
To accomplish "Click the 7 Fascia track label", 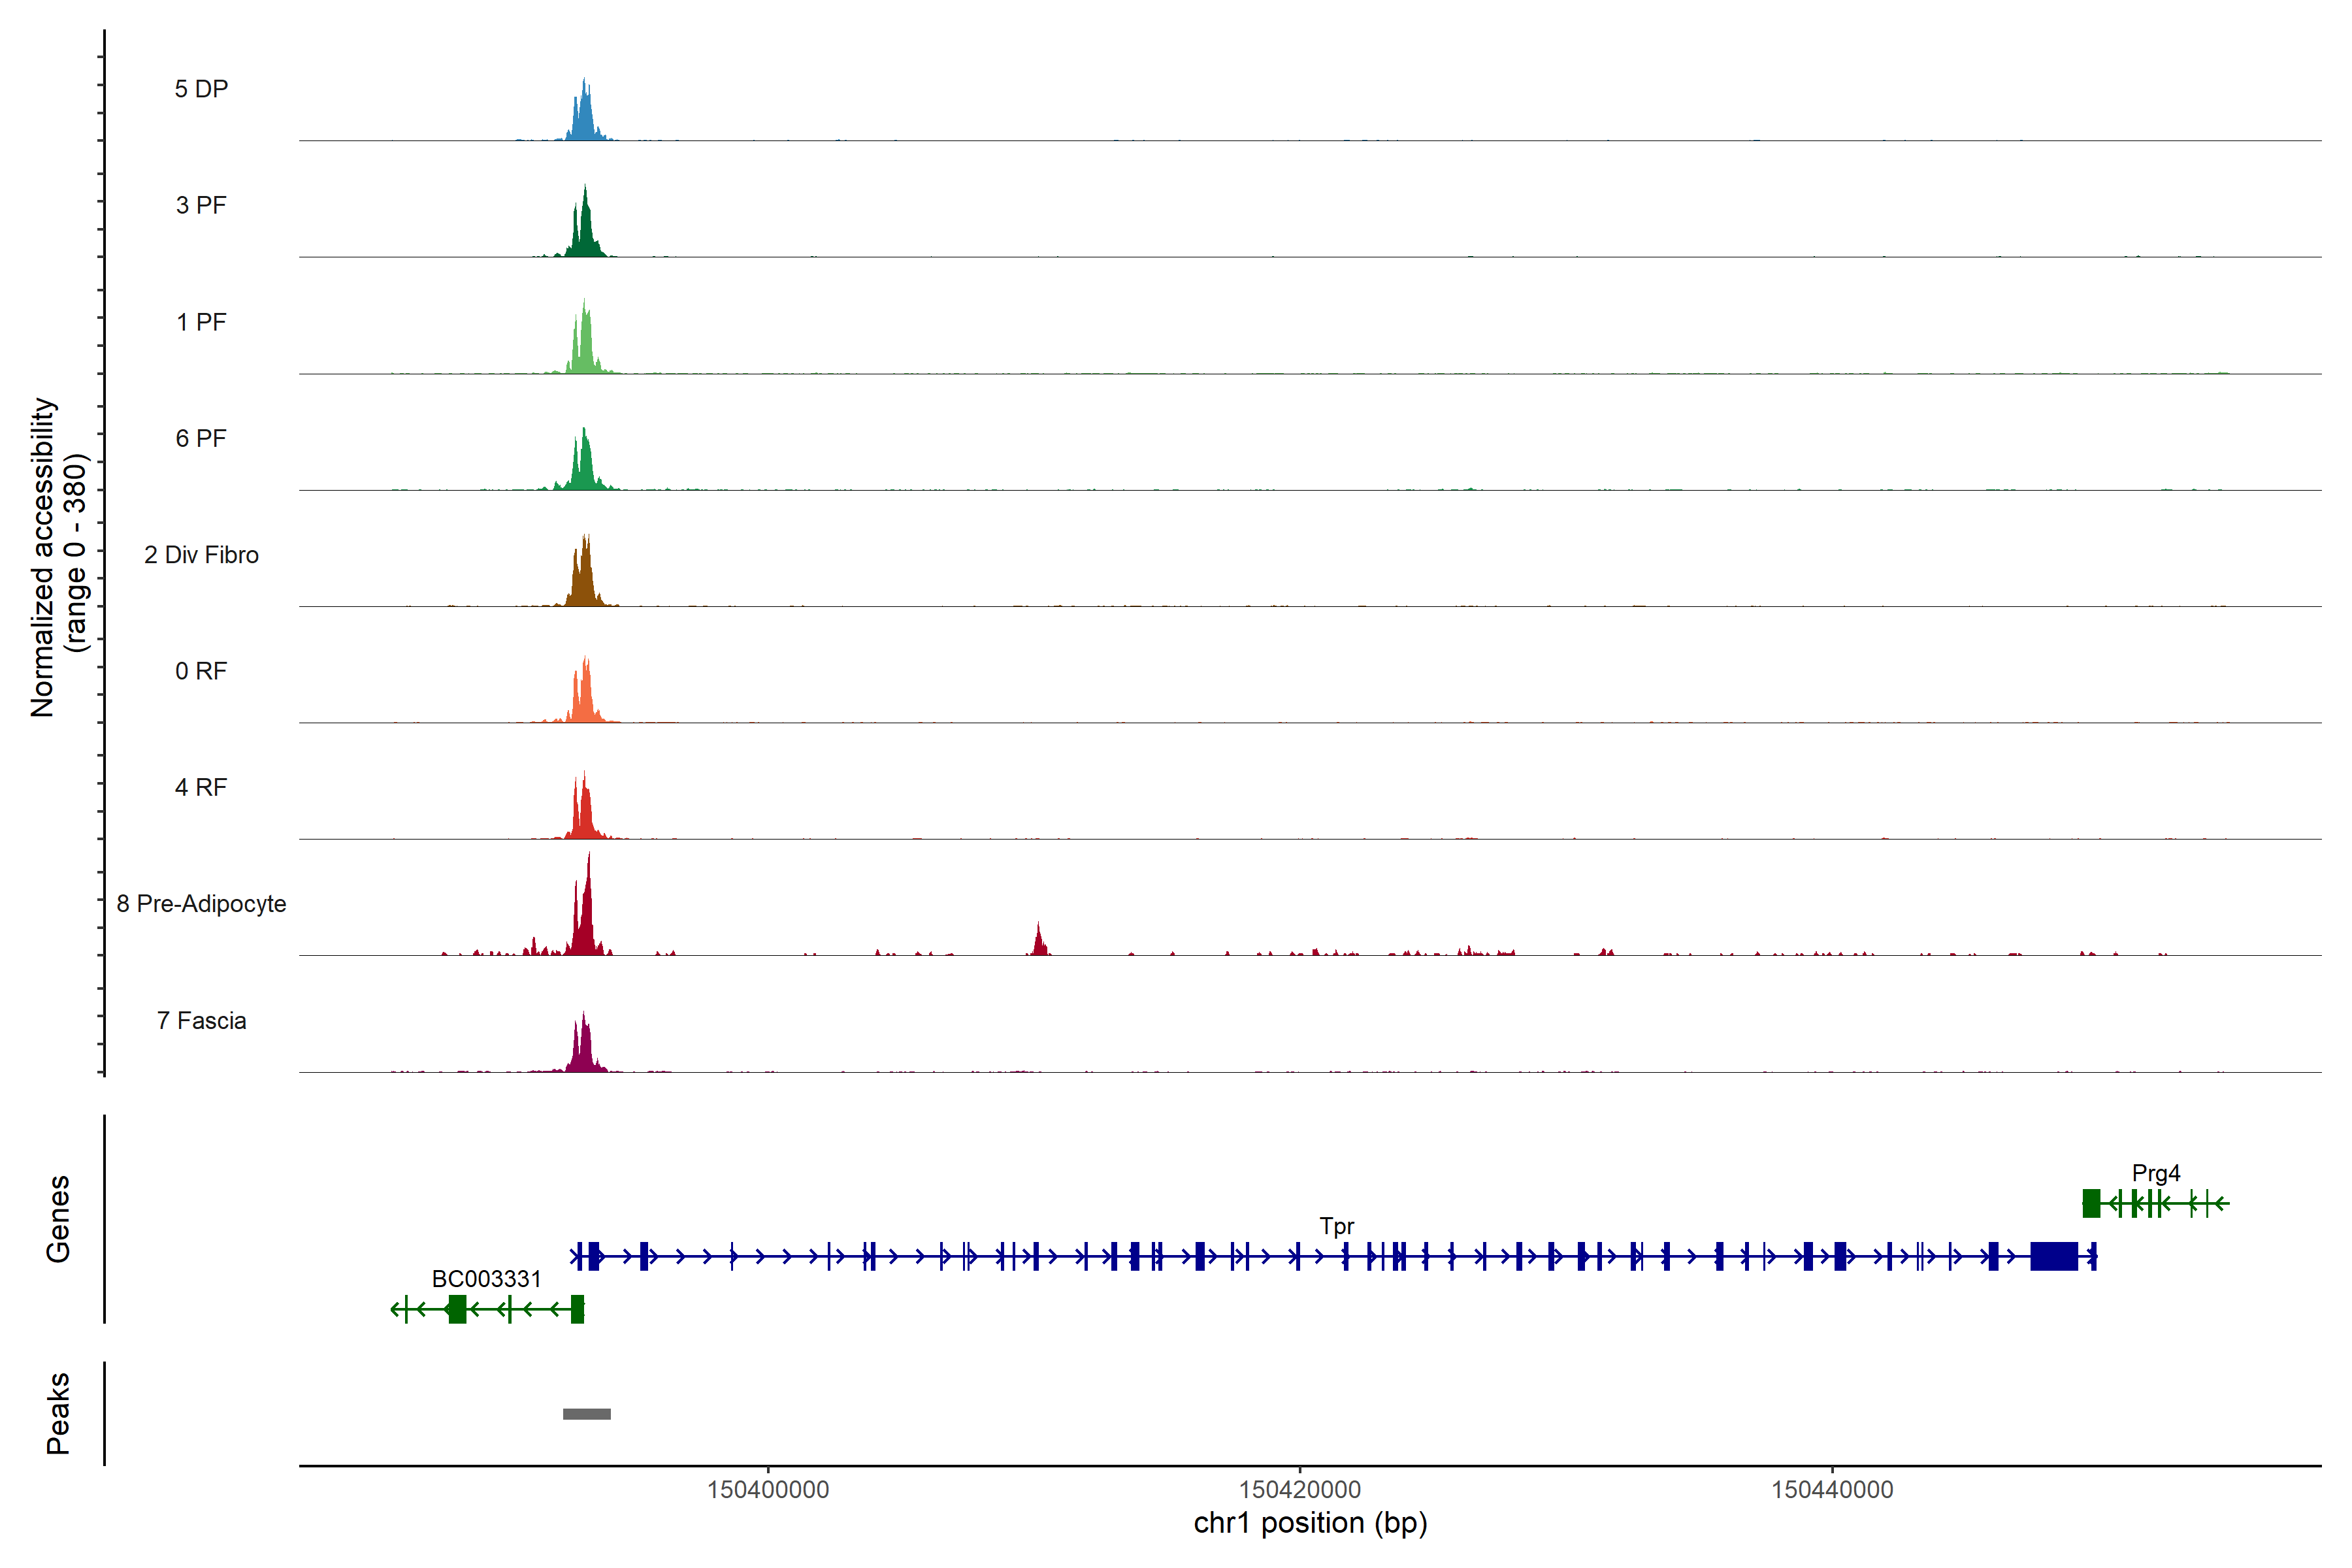I will 201,1020.
